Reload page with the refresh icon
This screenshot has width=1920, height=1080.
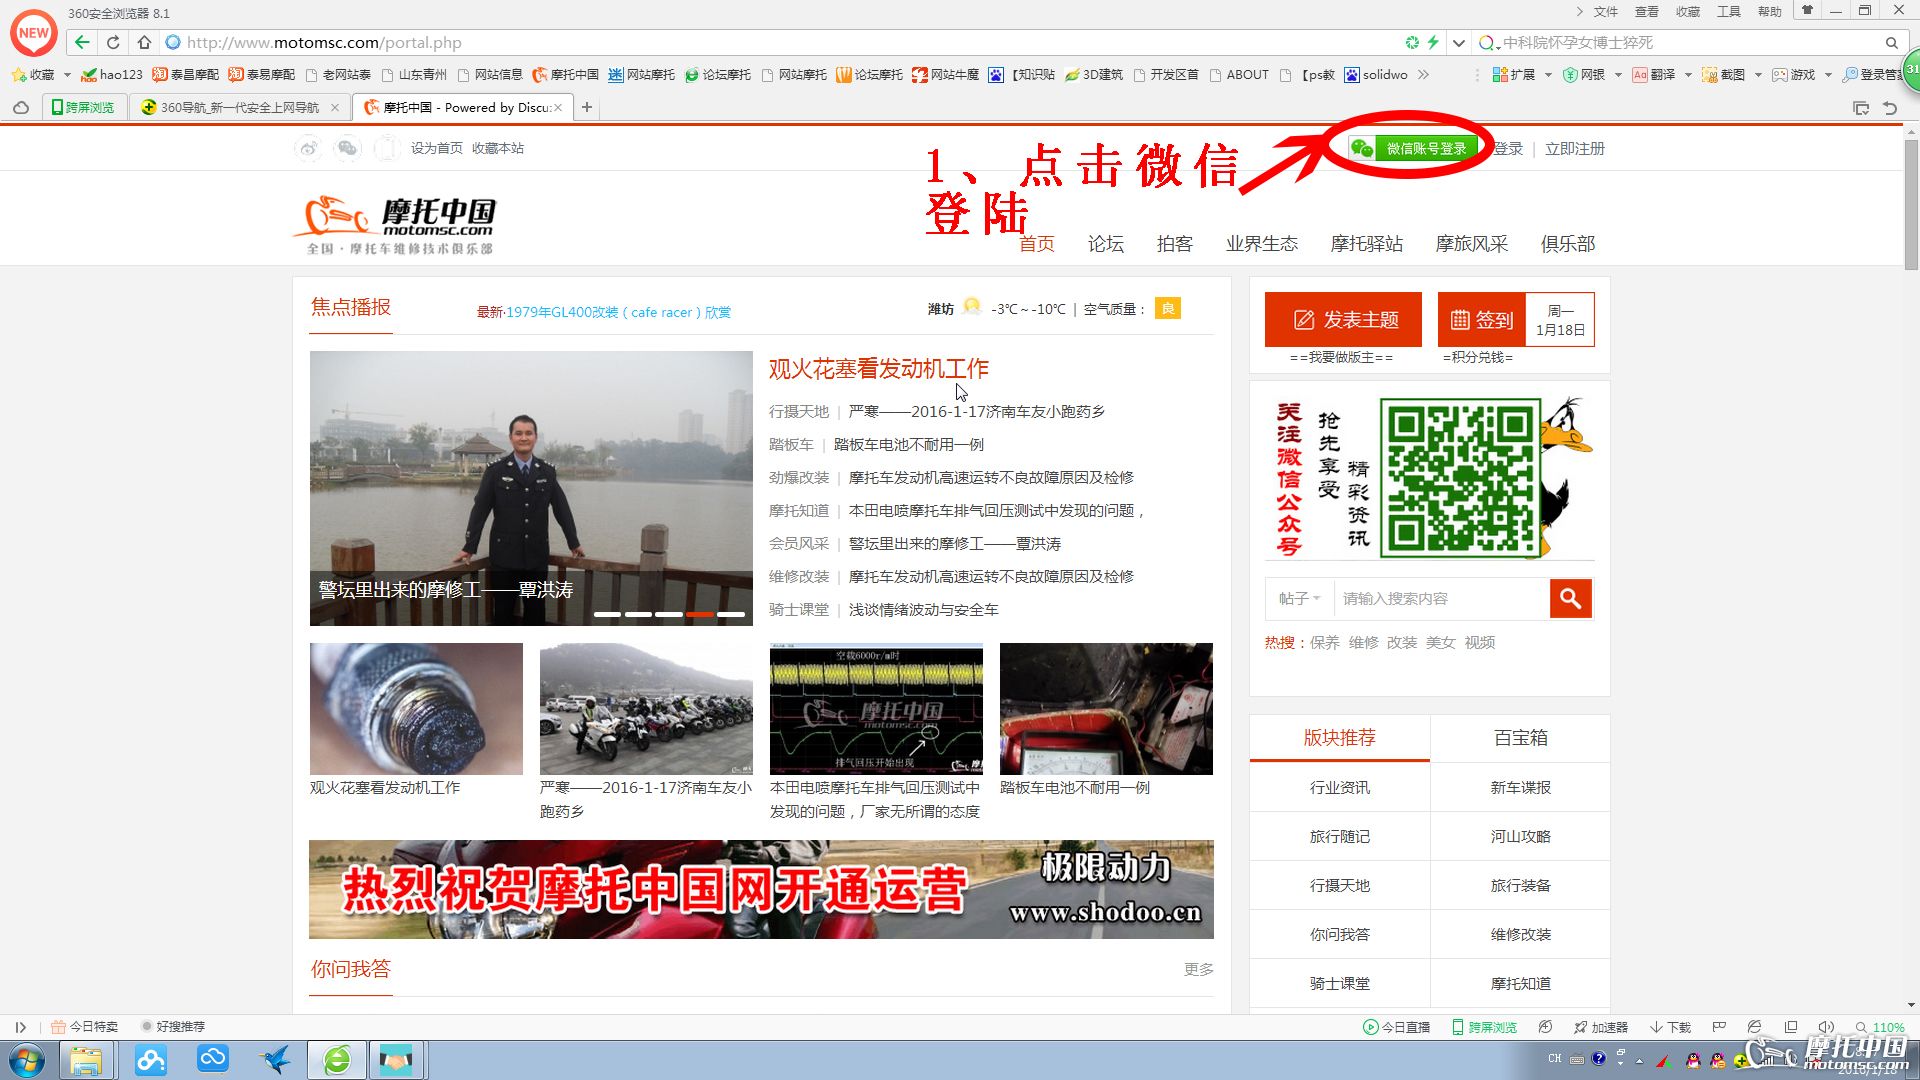click(x=113, y=42)
